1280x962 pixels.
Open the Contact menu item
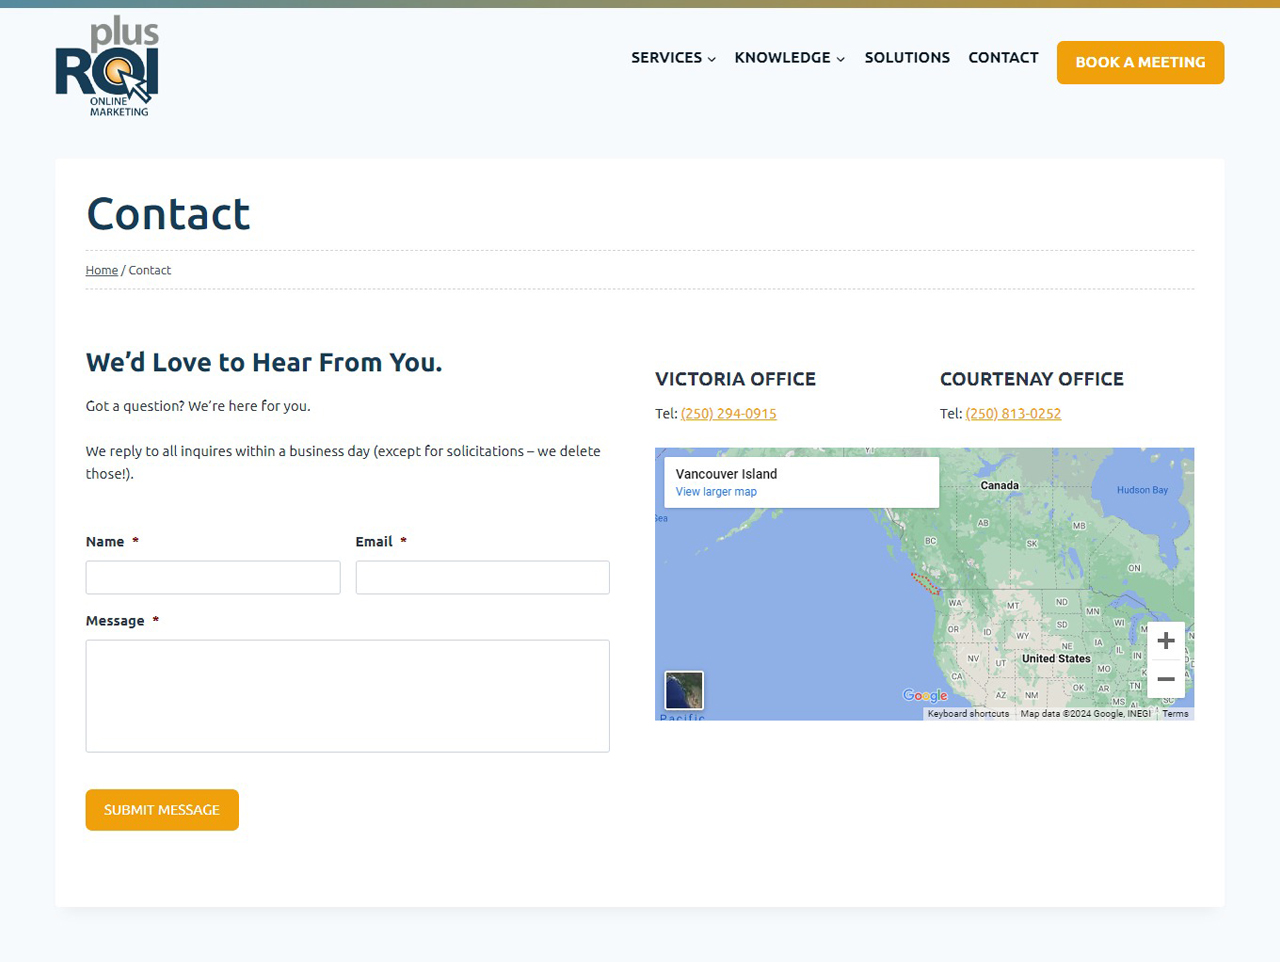coord(1003,58)
